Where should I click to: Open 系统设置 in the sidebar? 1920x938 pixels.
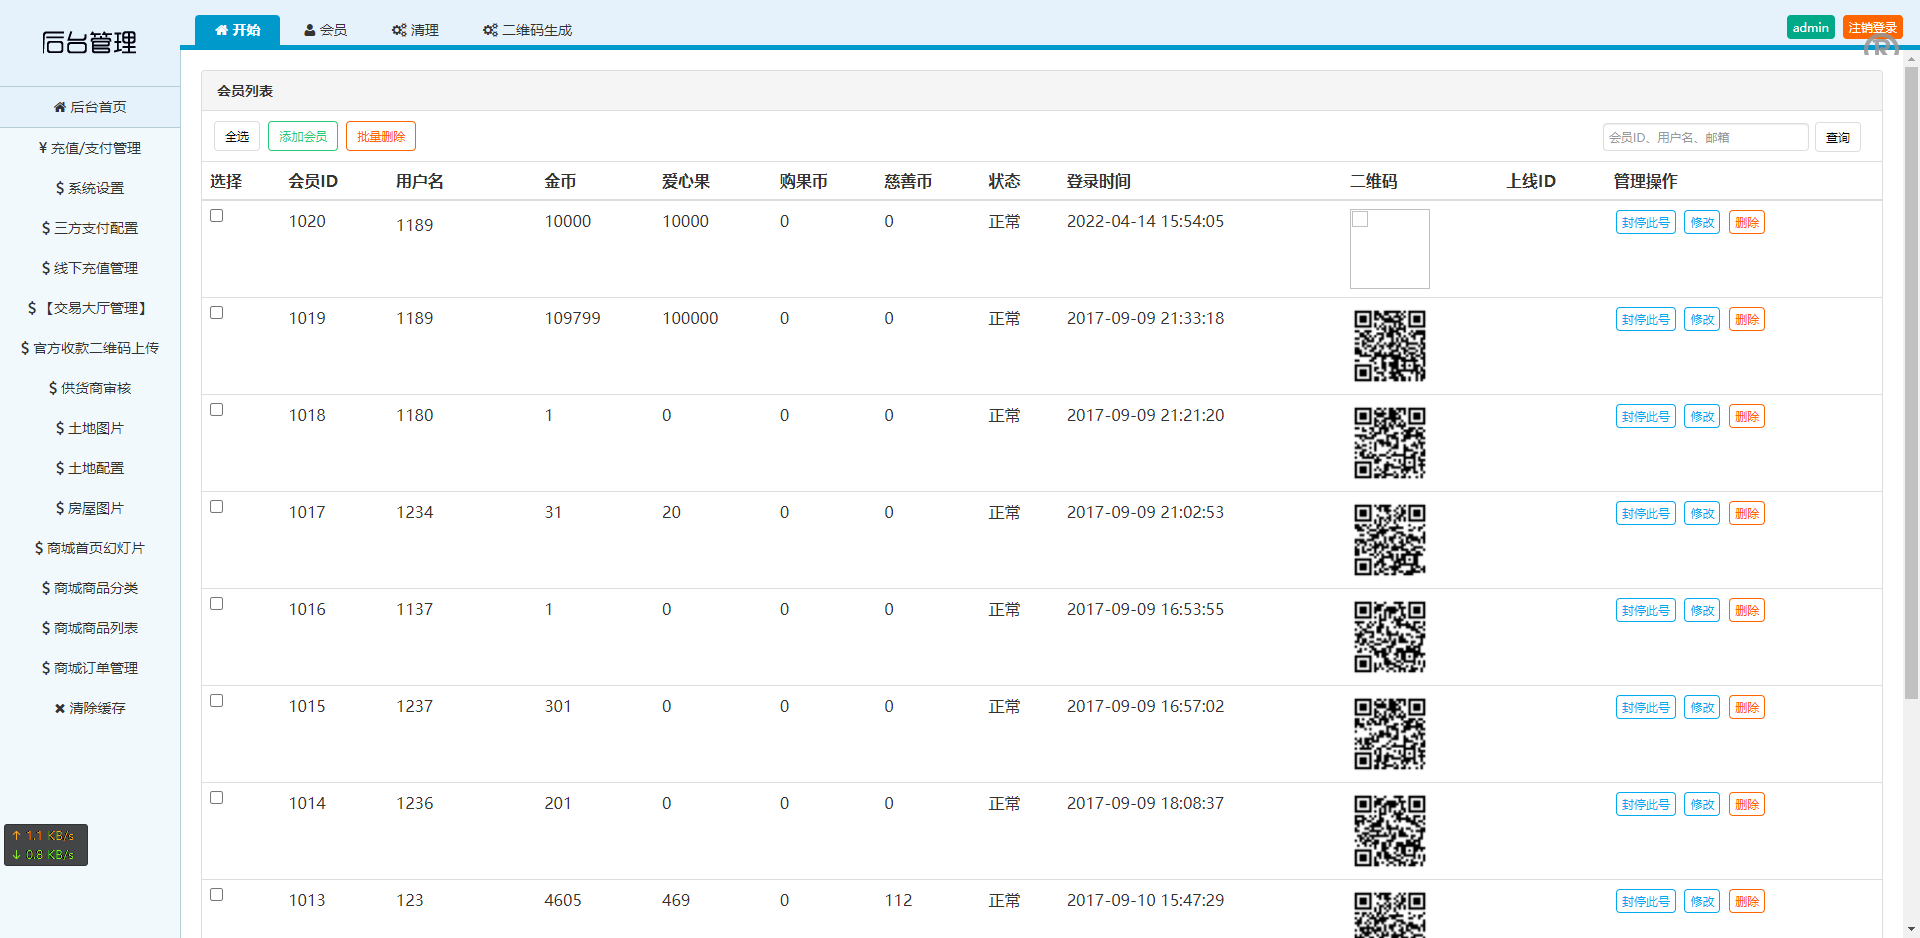90,188
